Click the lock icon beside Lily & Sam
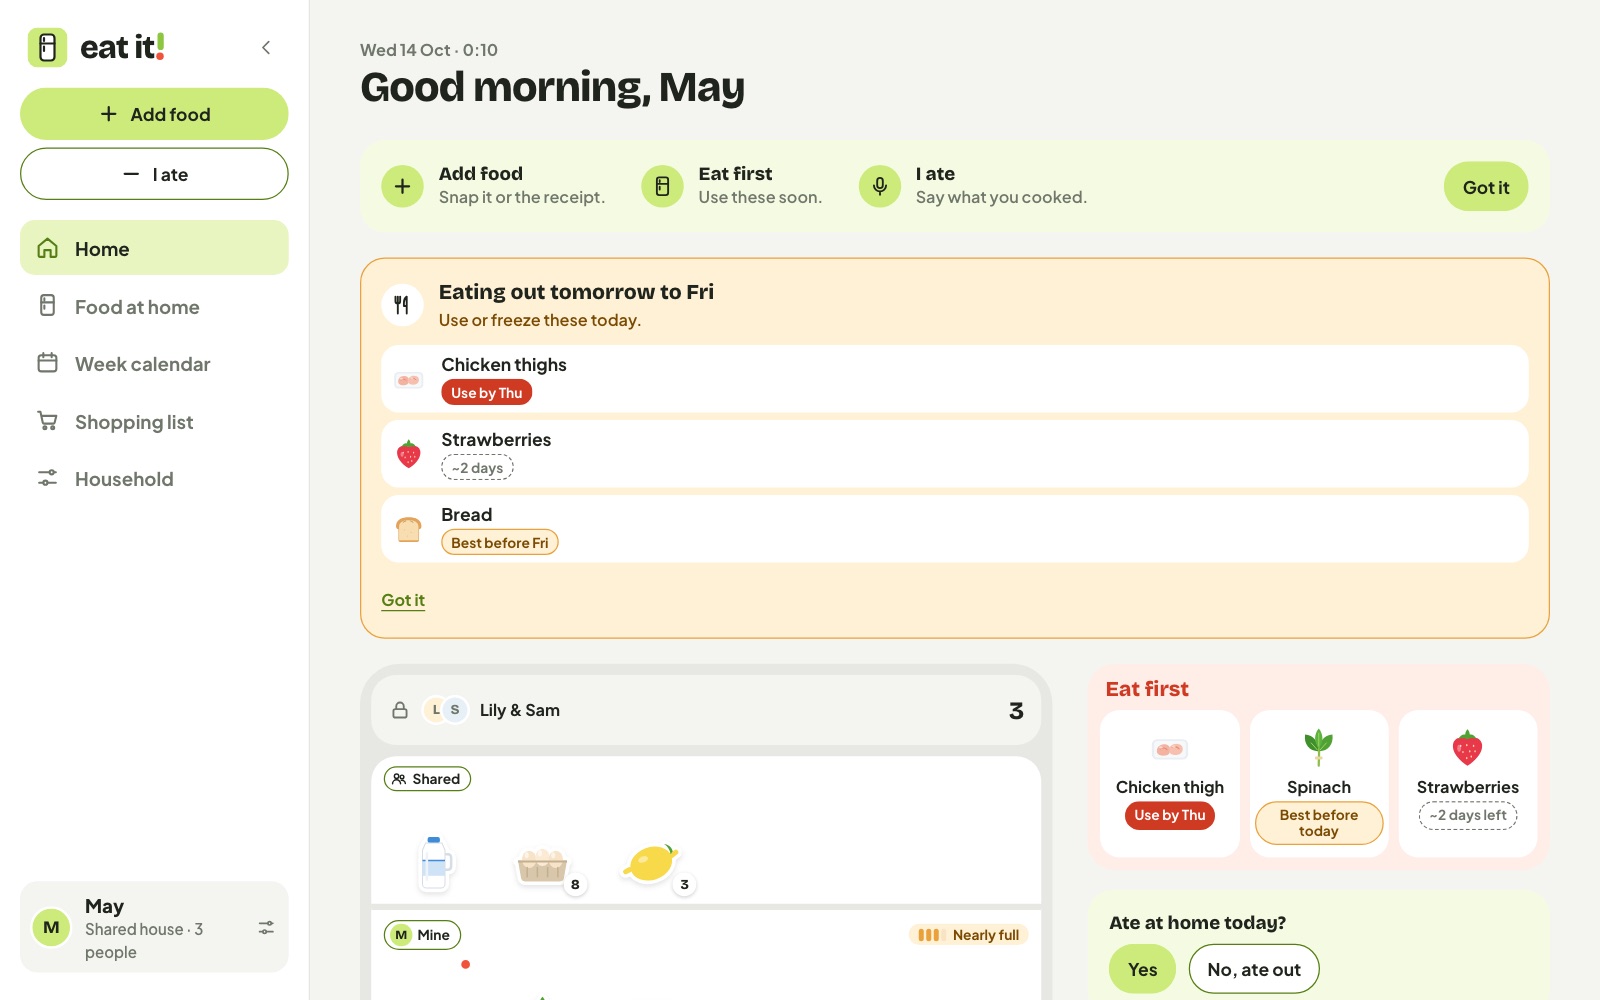 point(400,710)
